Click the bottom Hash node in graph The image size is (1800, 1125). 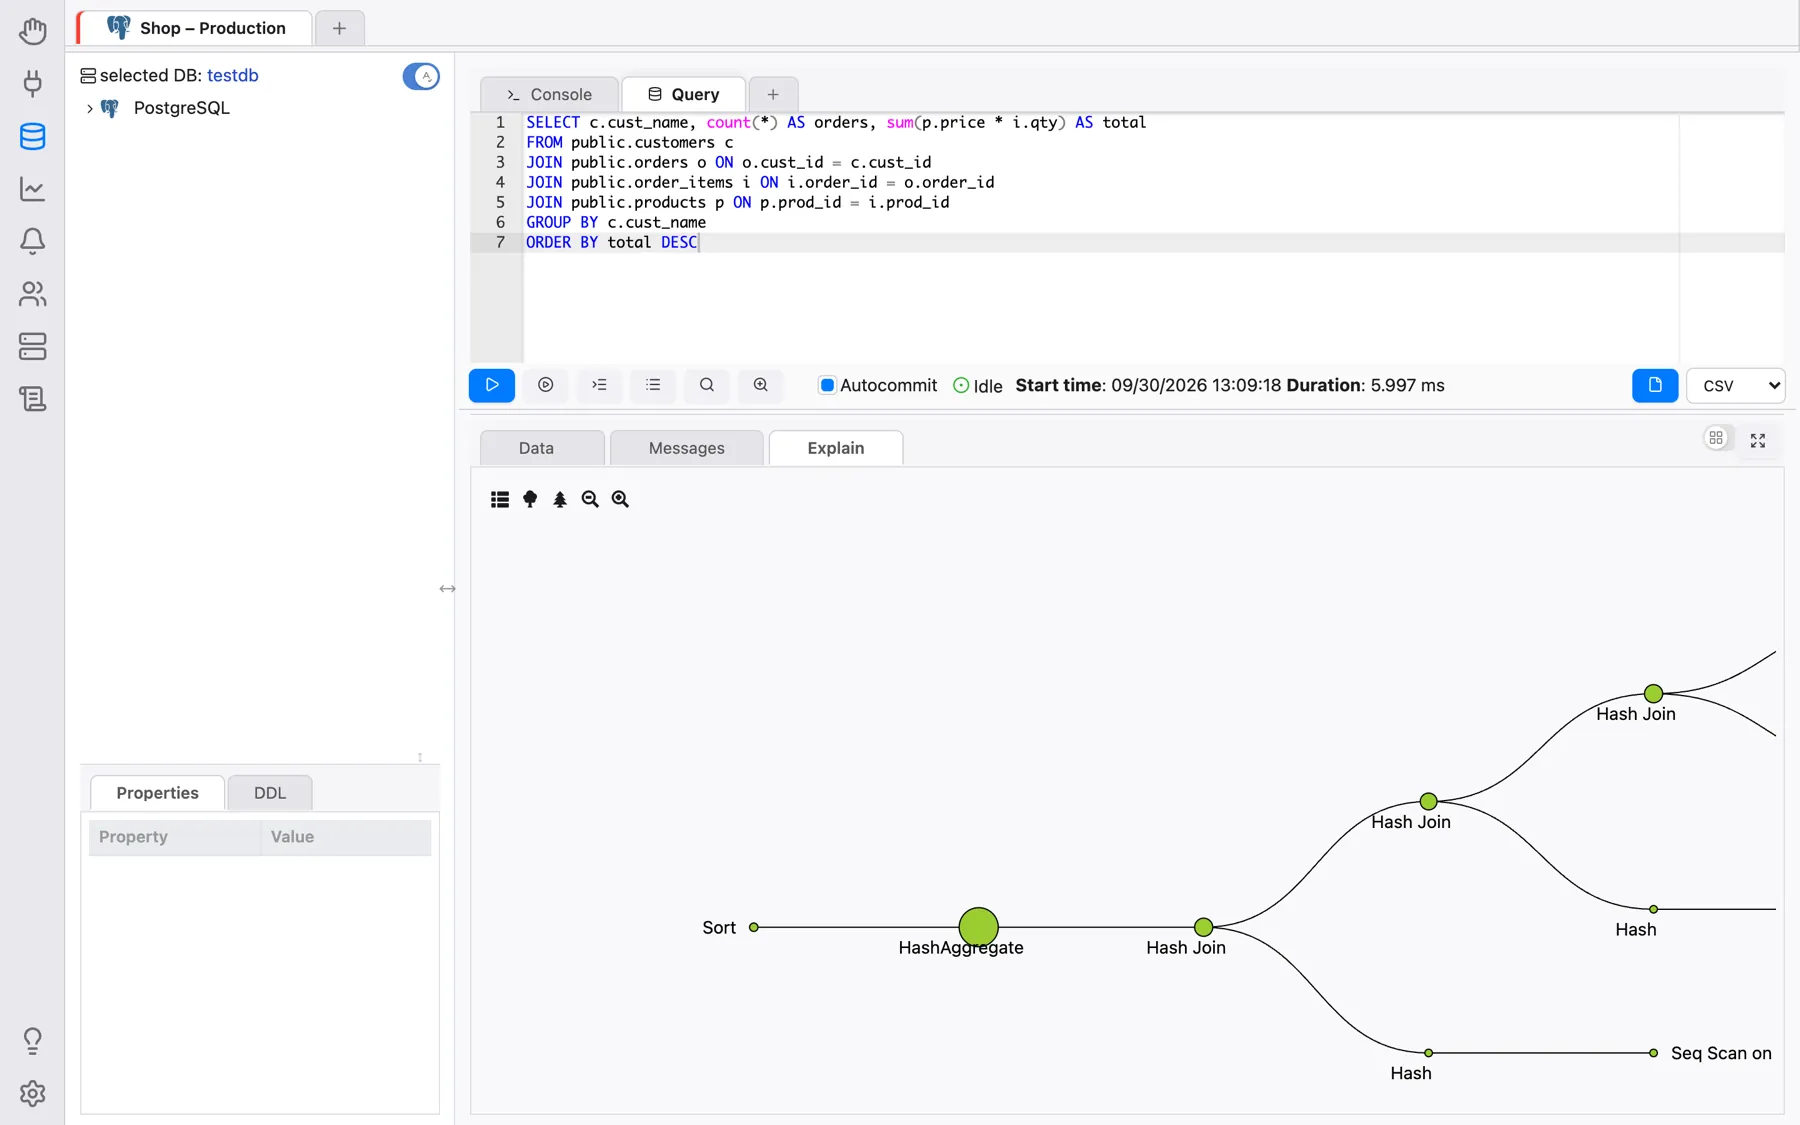pyautogui.click(x=1429, y=1053)
